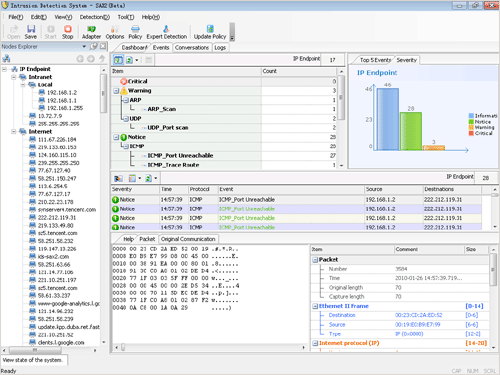The width and height of the screenshot is (500, 375).
Task: Open the Original Communication tab
Action: [188, 239]
